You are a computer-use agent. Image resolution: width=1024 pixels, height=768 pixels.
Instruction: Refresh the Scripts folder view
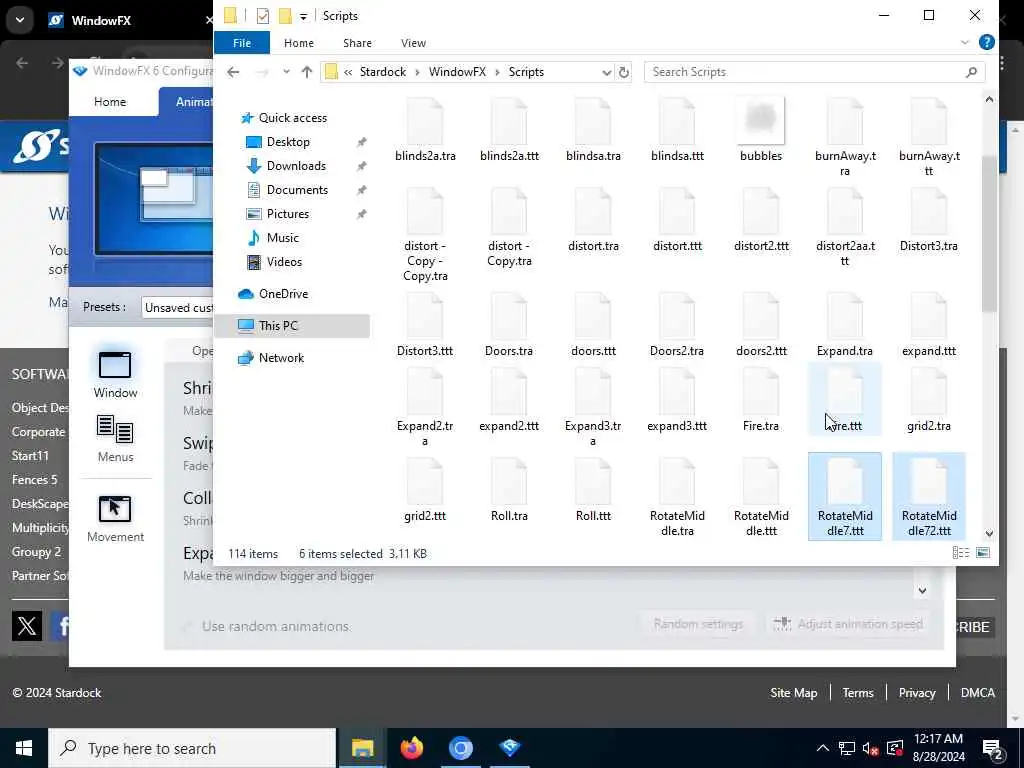tap(624, 72)
